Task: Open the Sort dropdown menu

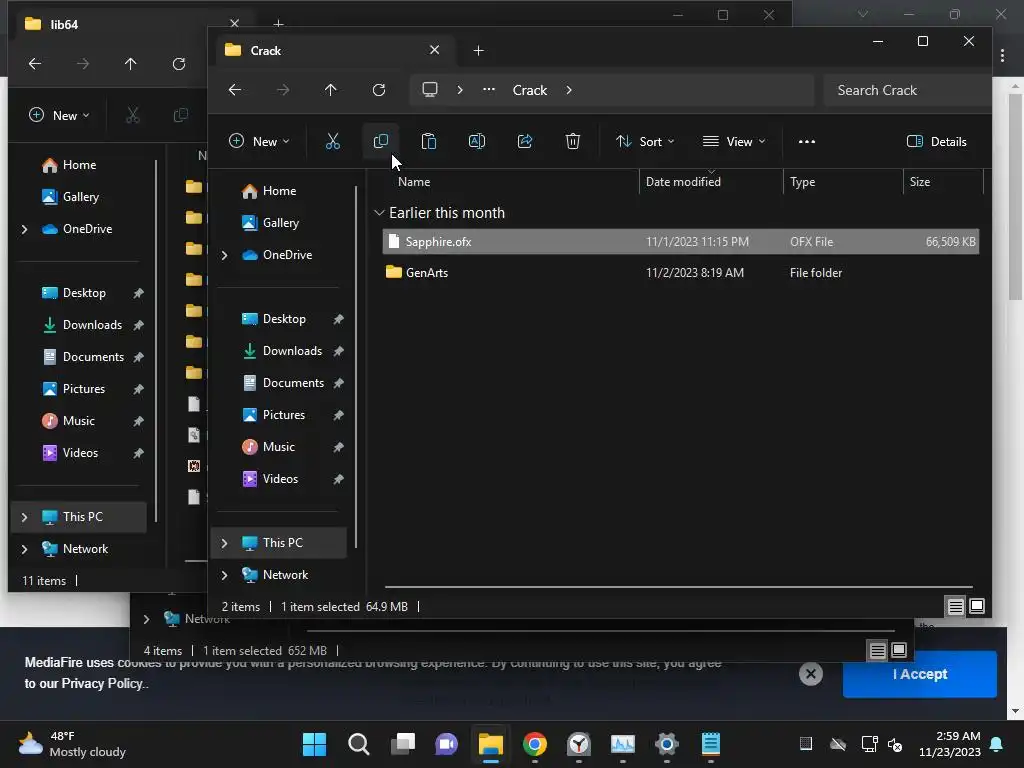Action: tap(645, 141)
